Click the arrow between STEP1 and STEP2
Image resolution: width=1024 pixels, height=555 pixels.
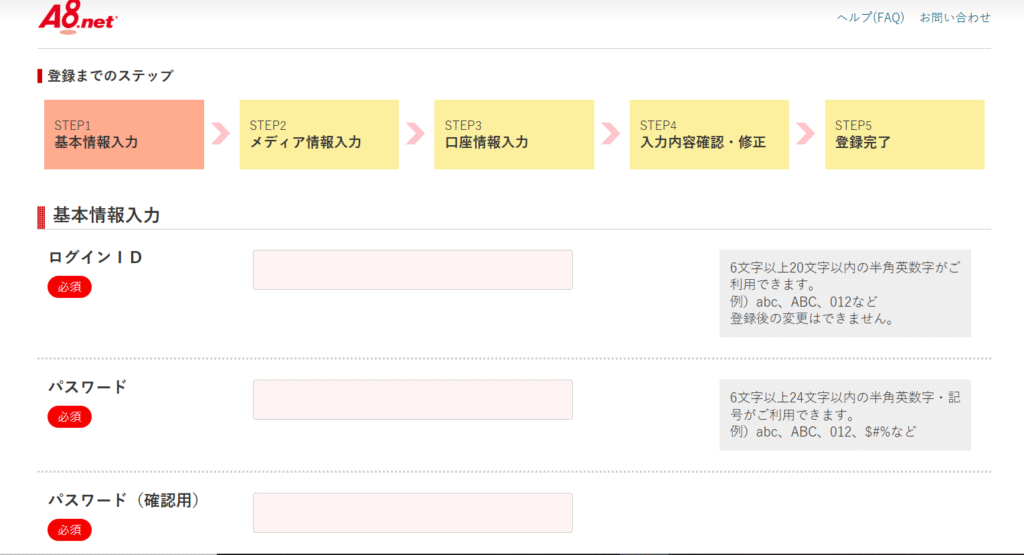[x=221, y=134]
